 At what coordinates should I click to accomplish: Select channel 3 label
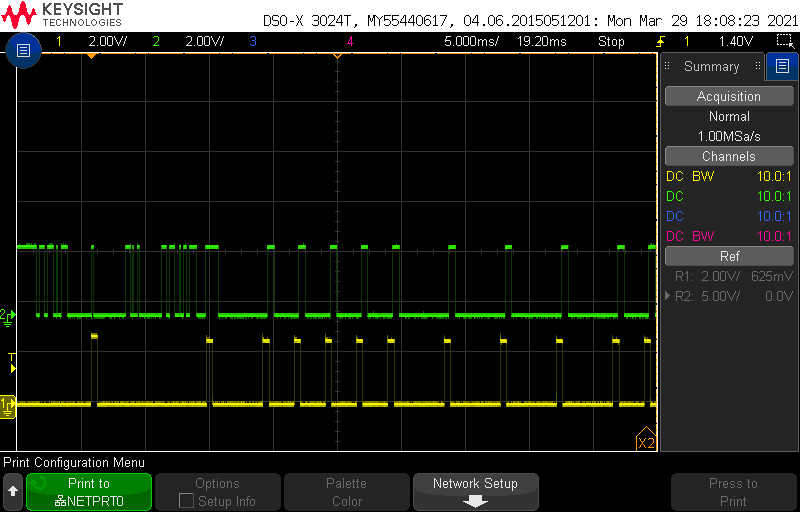click(253, 41)
